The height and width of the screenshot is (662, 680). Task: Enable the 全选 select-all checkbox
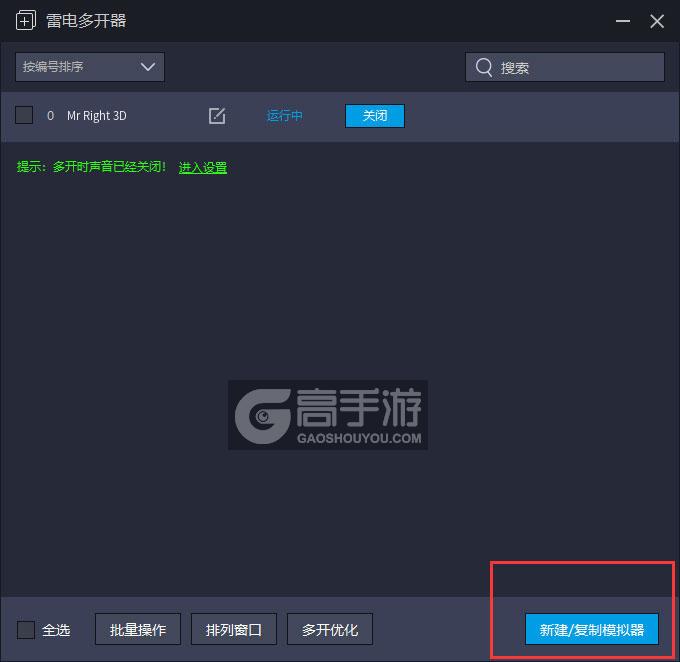[26, 629]
